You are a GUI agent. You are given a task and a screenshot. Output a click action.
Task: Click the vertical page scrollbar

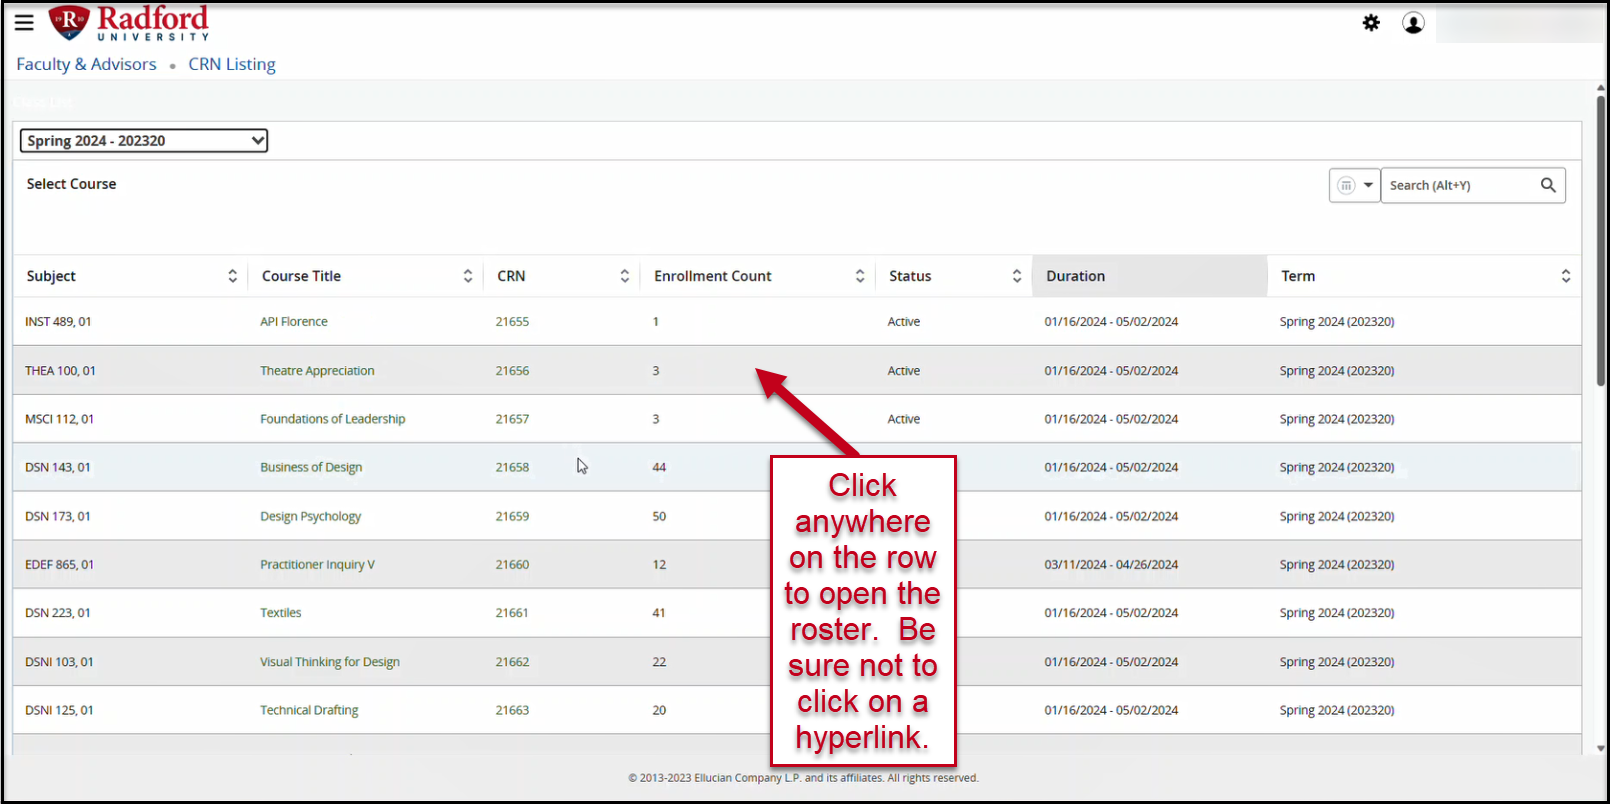click(1600, 240)
